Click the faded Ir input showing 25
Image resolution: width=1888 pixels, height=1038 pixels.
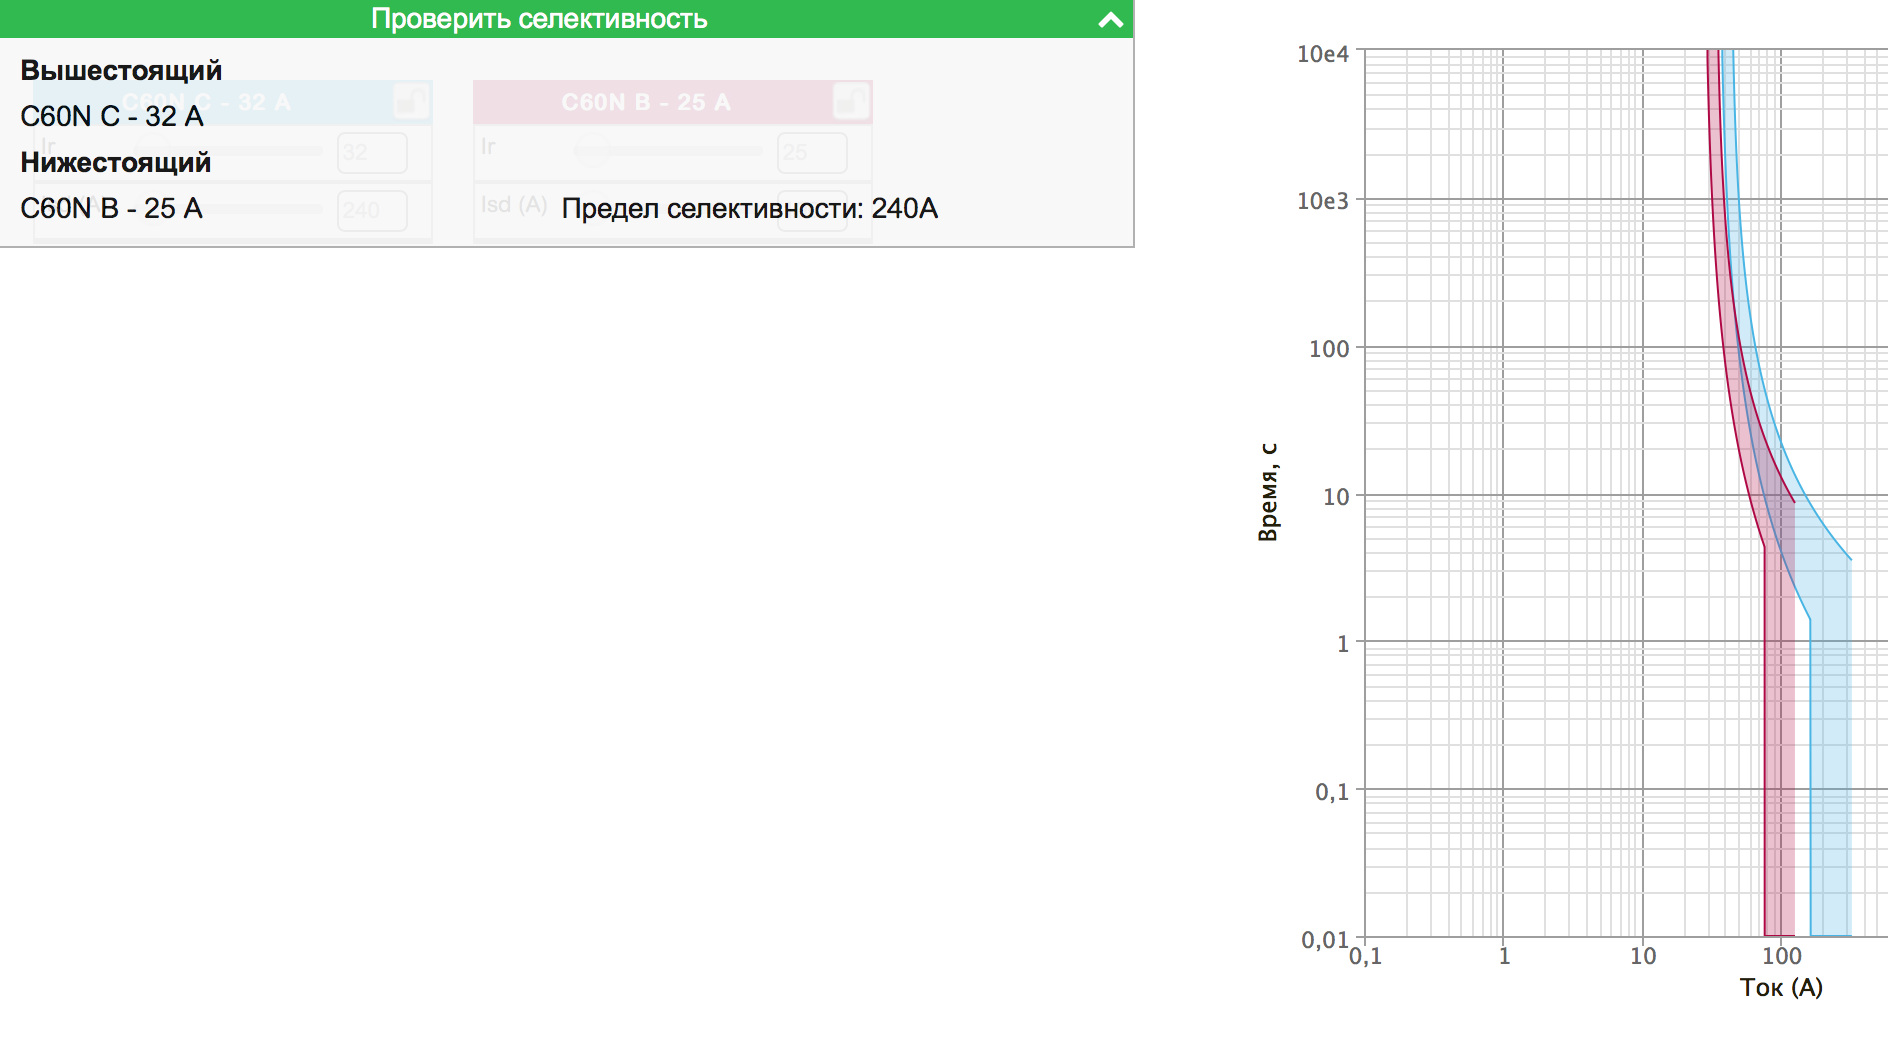click(x=812, y=152)
